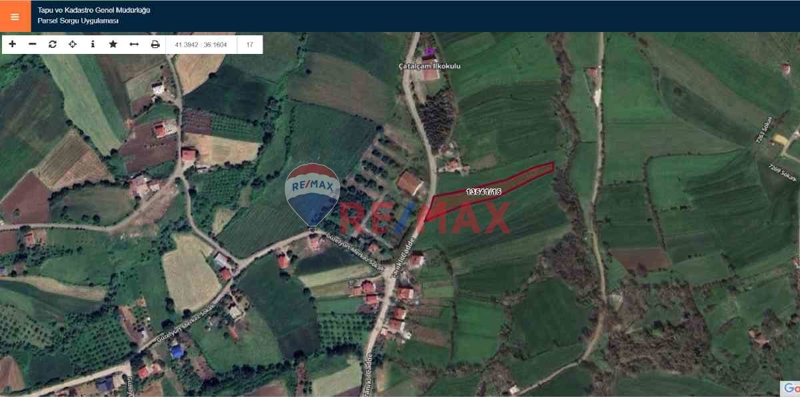The image size is (800, 397).
Task: Select the info query tool
Action: pyautogui.click(x=92, y=44)
